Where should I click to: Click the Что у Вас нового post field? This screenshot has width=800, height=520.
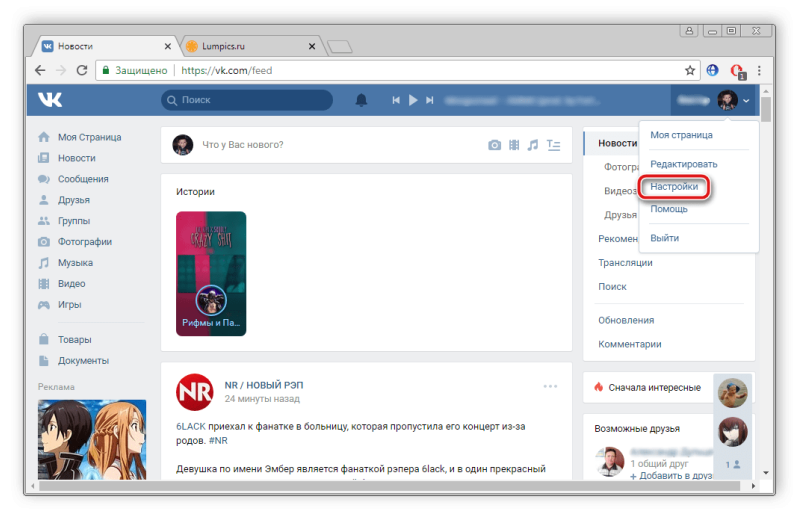(243, 145)
